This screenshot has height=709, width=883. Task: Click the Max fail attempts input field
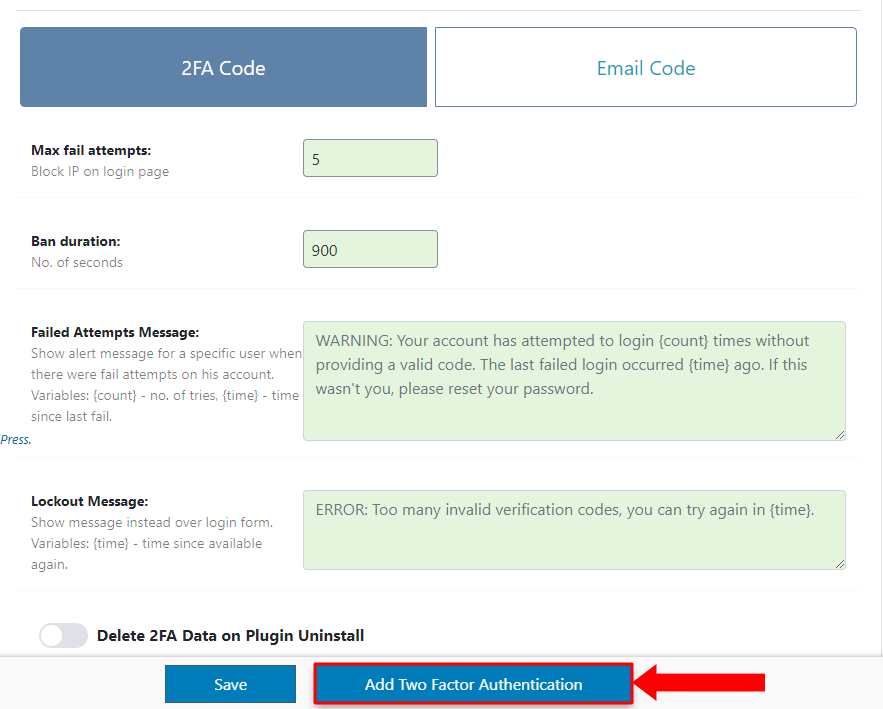pyautogui.click(x=370, y=159)
